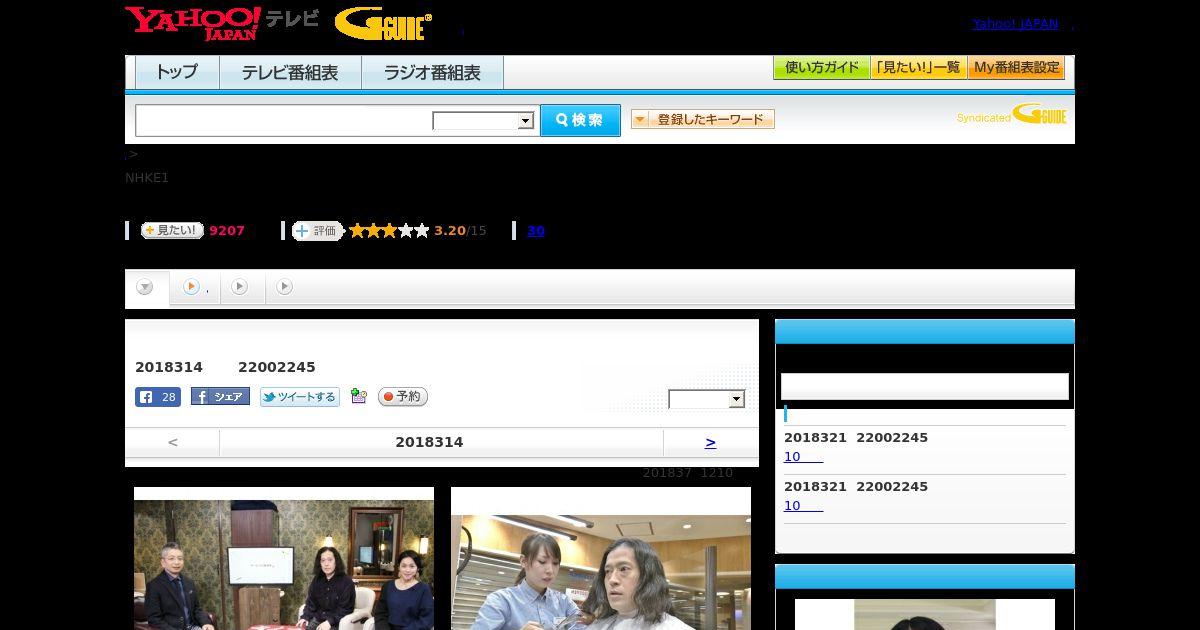Open the sidebar thumbnail under blue header

[925, 615]
